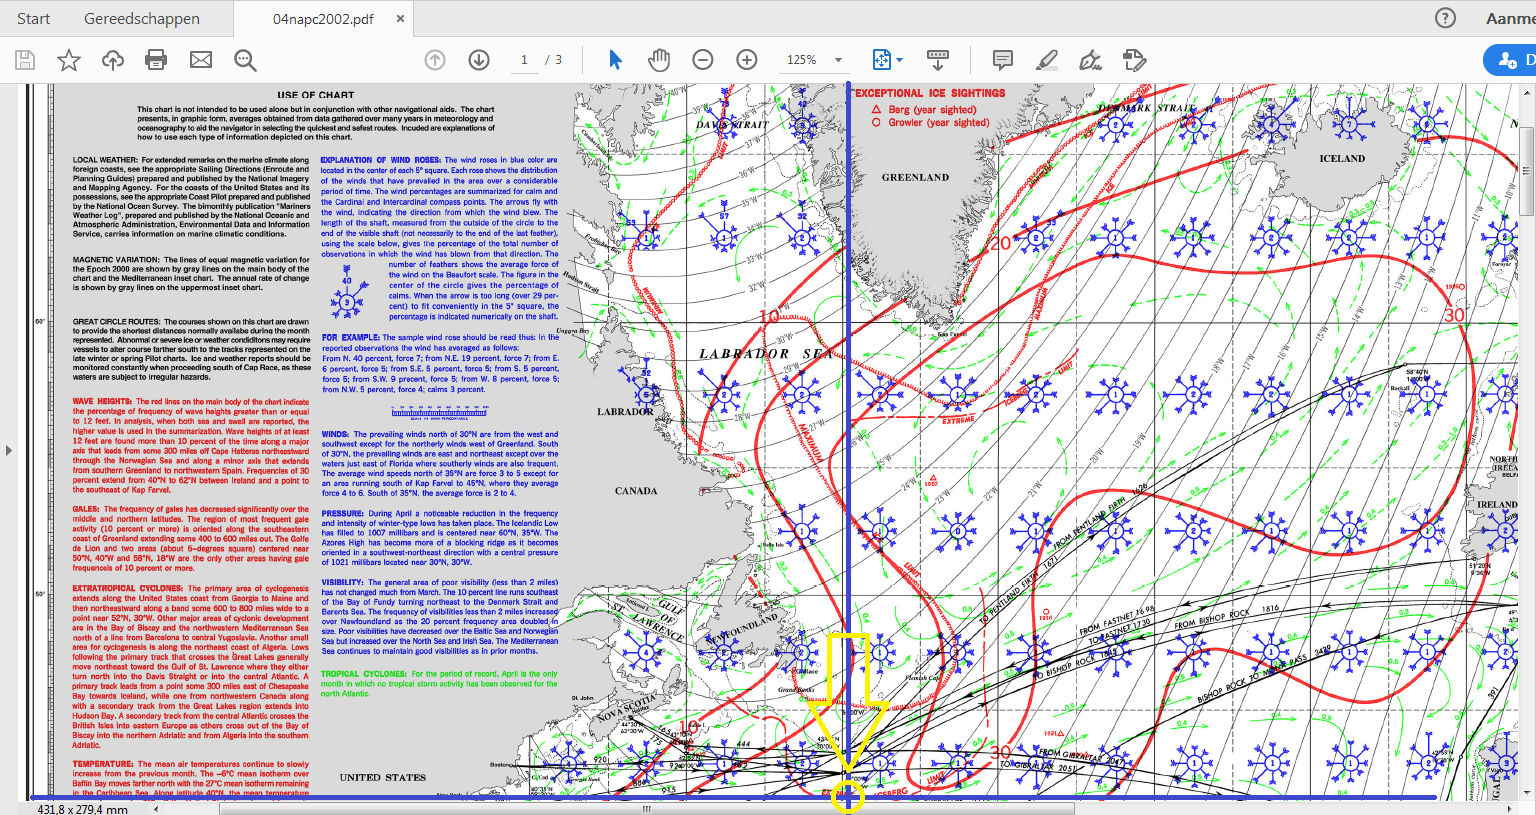Bookmark the file with the star icon
Image resolution: width=1536 pixels, height=815 pixels.
tap(69, 60)
